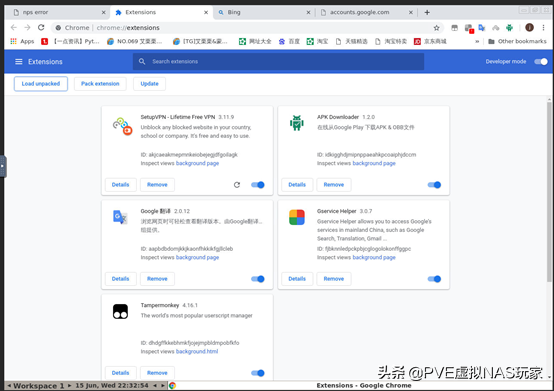Remove the Tampermonkey extension
The image size is (554, 391).
pyautogui.click(x=157, y=373)
